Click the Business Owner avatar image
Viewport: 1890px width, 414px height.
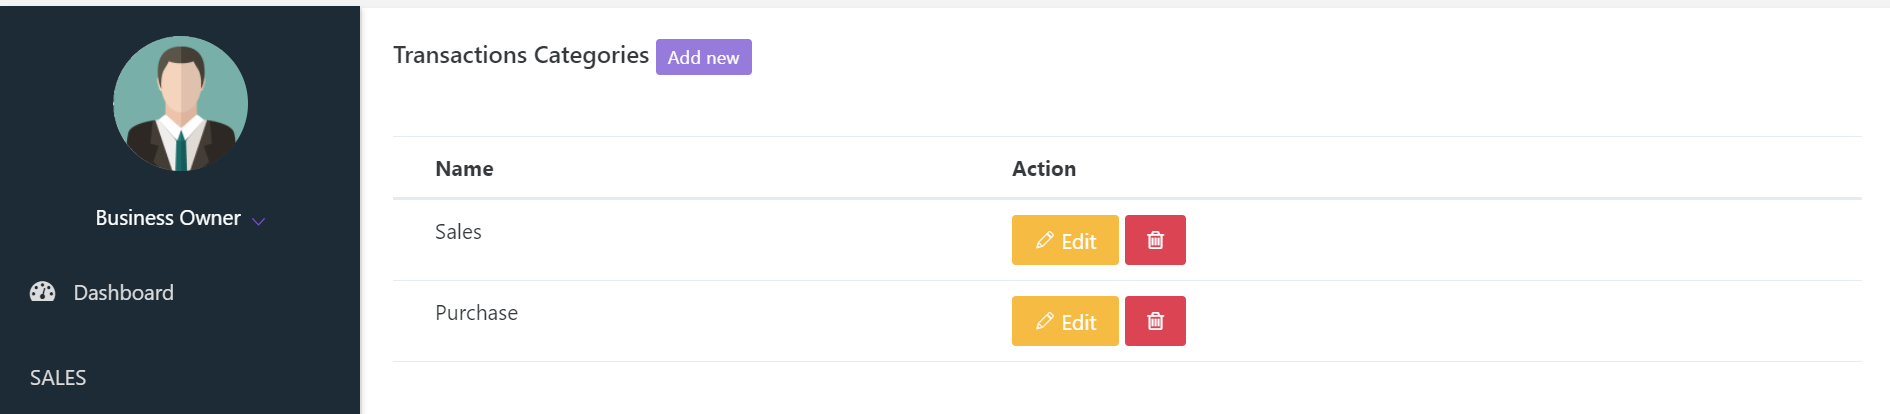(x=180, y=104)
